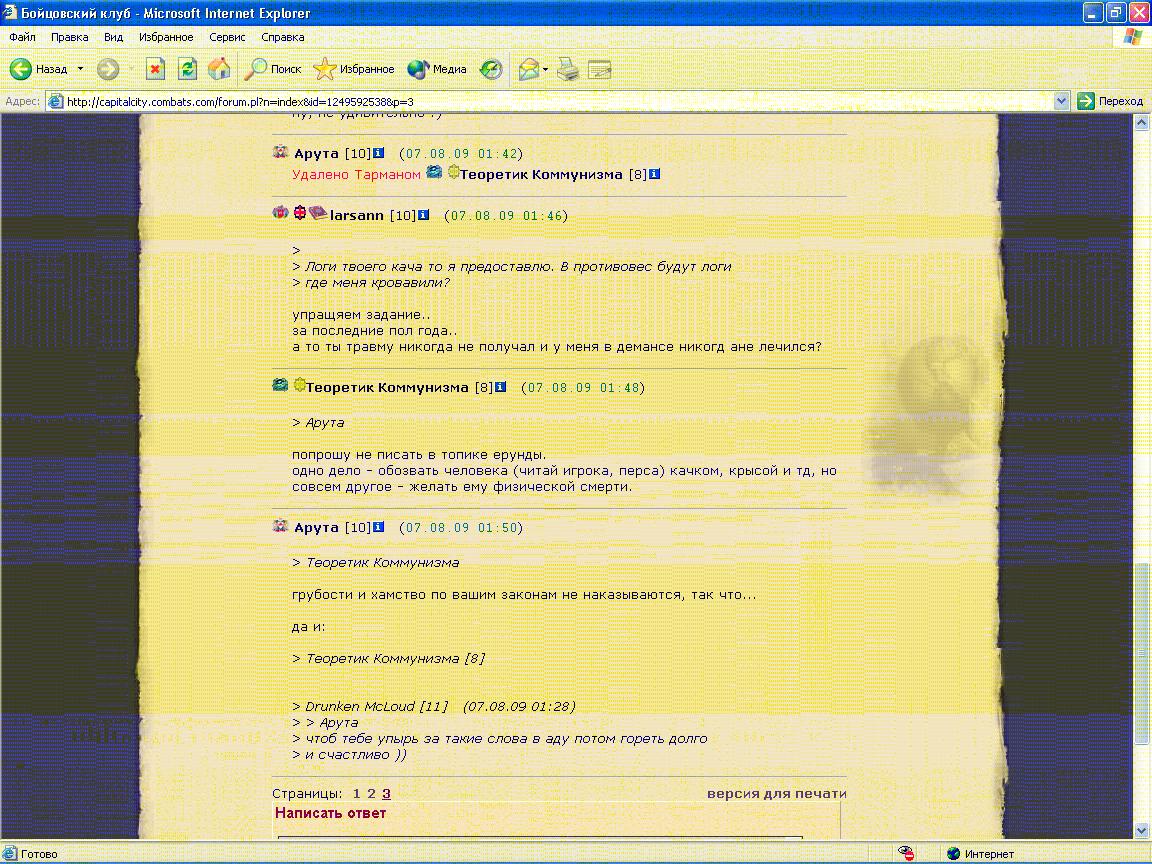
Task: Open Теоретик Коммунизма name in 01:48 post
Action: pyautogui.click(x=387, y=387)
